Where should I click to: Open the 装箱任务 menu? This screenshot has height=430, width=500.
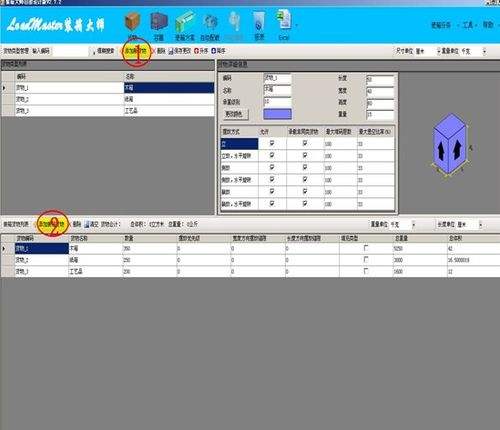pyautogui.click(x=441, y=25)
